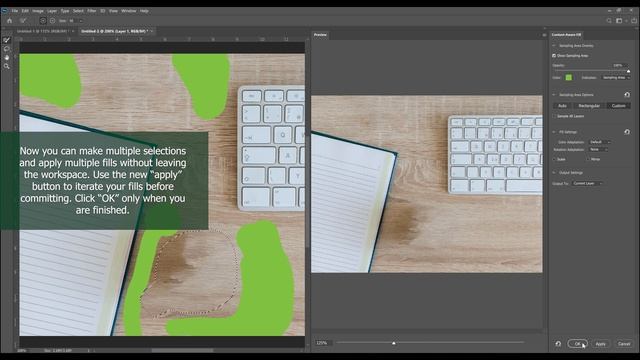Open the Window menu

(129, 11)
